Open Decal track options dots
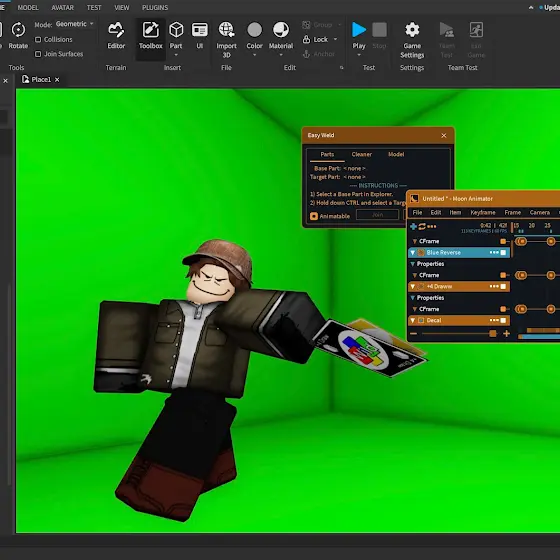The height and width of the screenshot is (560, 560). (494, 320)
